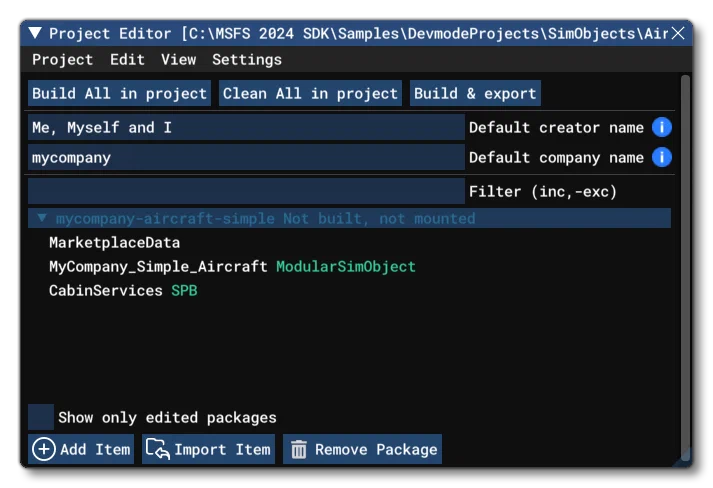Open the Settings menu
Viewport: 713px width, 488px height.
[x=247, y=60]
